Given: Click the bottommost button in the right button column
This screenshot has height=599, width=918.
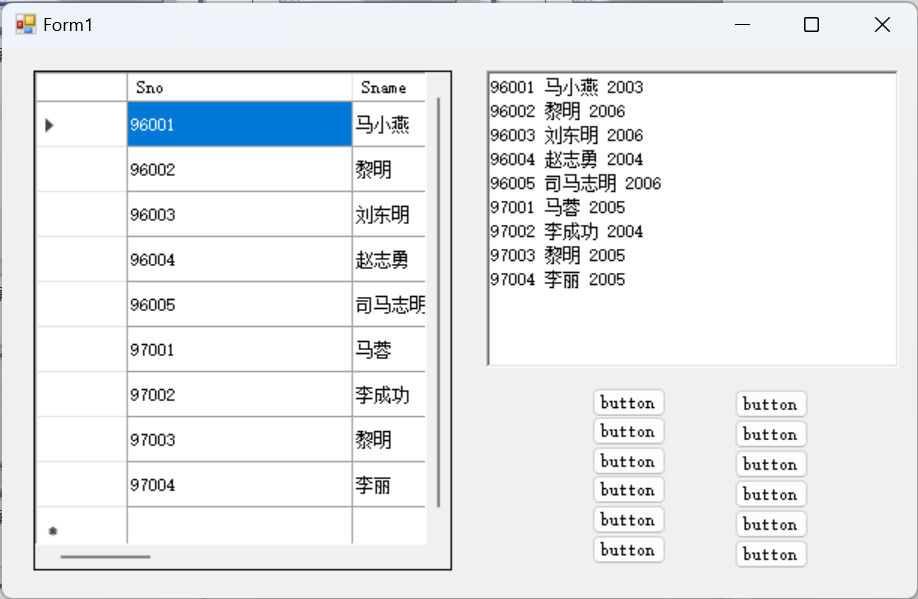Looking at the screenshot, I should pyautogui.click(x=771, y=554).
